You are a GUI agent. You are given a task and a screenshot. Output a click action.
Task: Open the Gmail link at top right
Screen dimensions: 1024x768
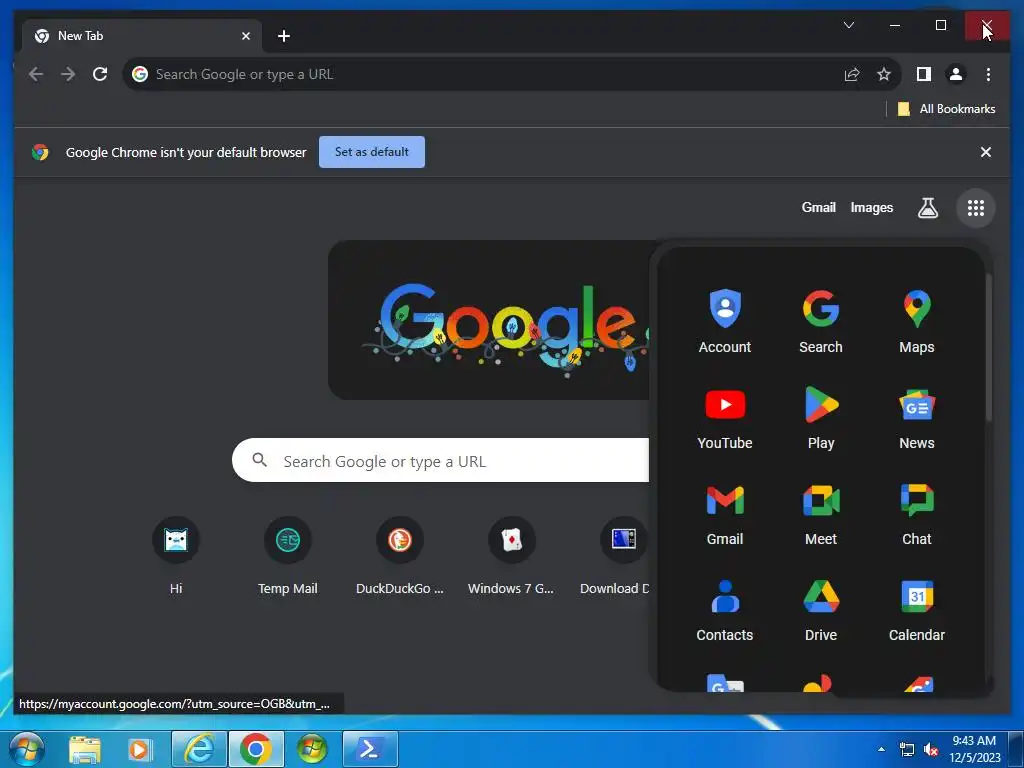click(818, 208)
